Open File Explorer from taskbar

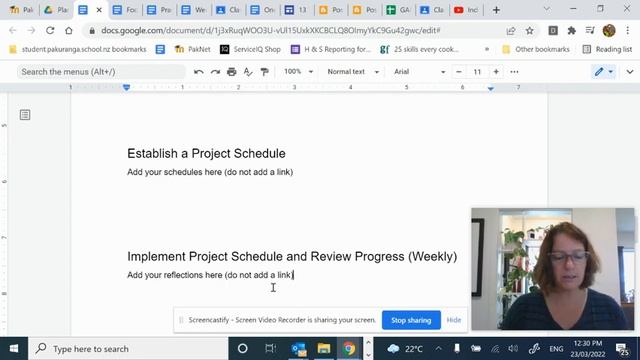(x=324, y=349)
